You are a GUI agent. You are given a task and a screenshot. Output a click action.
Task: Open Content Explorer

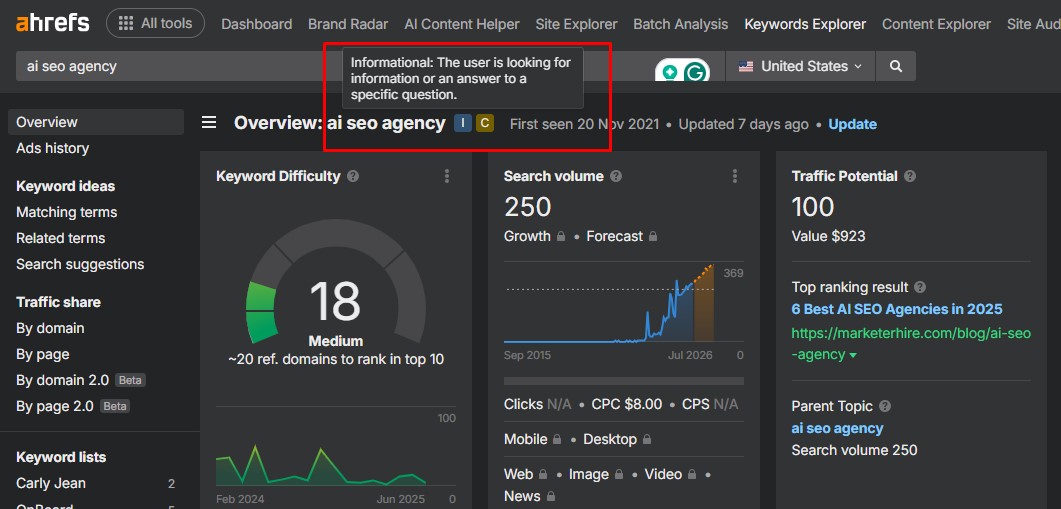coord(936,24)
